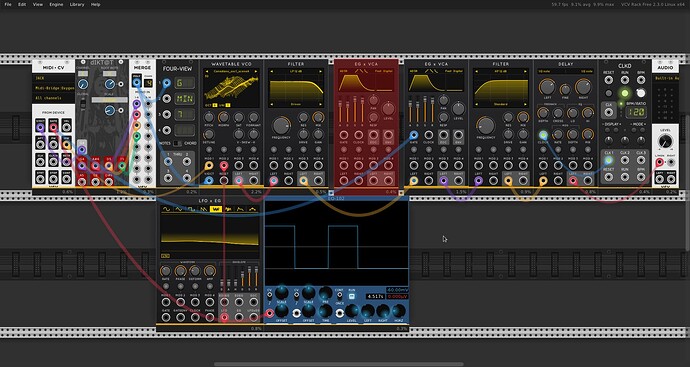690x367 pixels.
Task: Click the LFO x EG RATE knob
Action: point(165,271)
